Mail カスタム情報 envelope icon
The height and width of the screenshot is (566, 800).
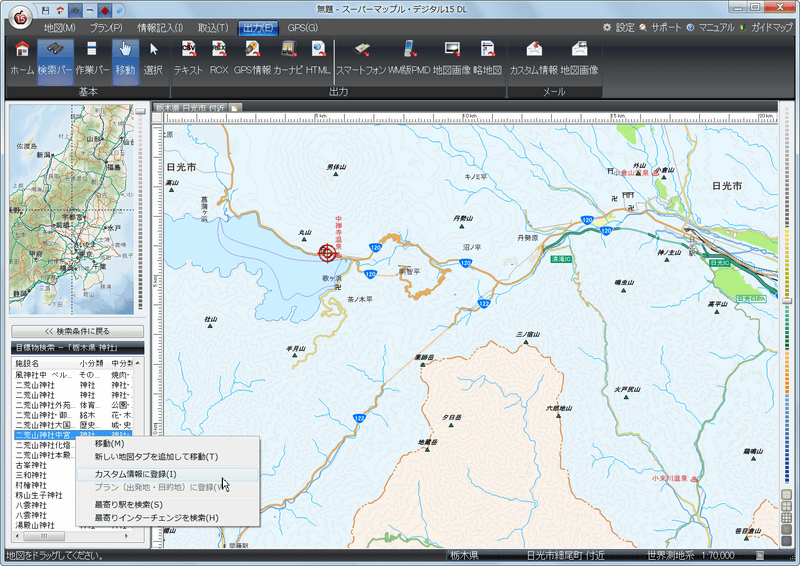[534, 59]
